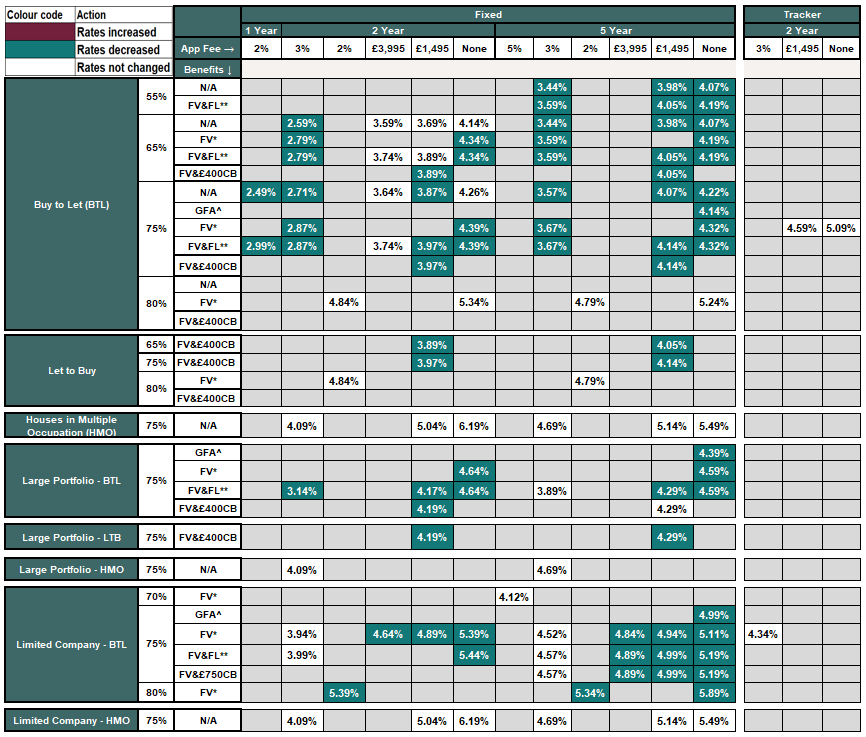Select the Let to Buy row header

71,370
